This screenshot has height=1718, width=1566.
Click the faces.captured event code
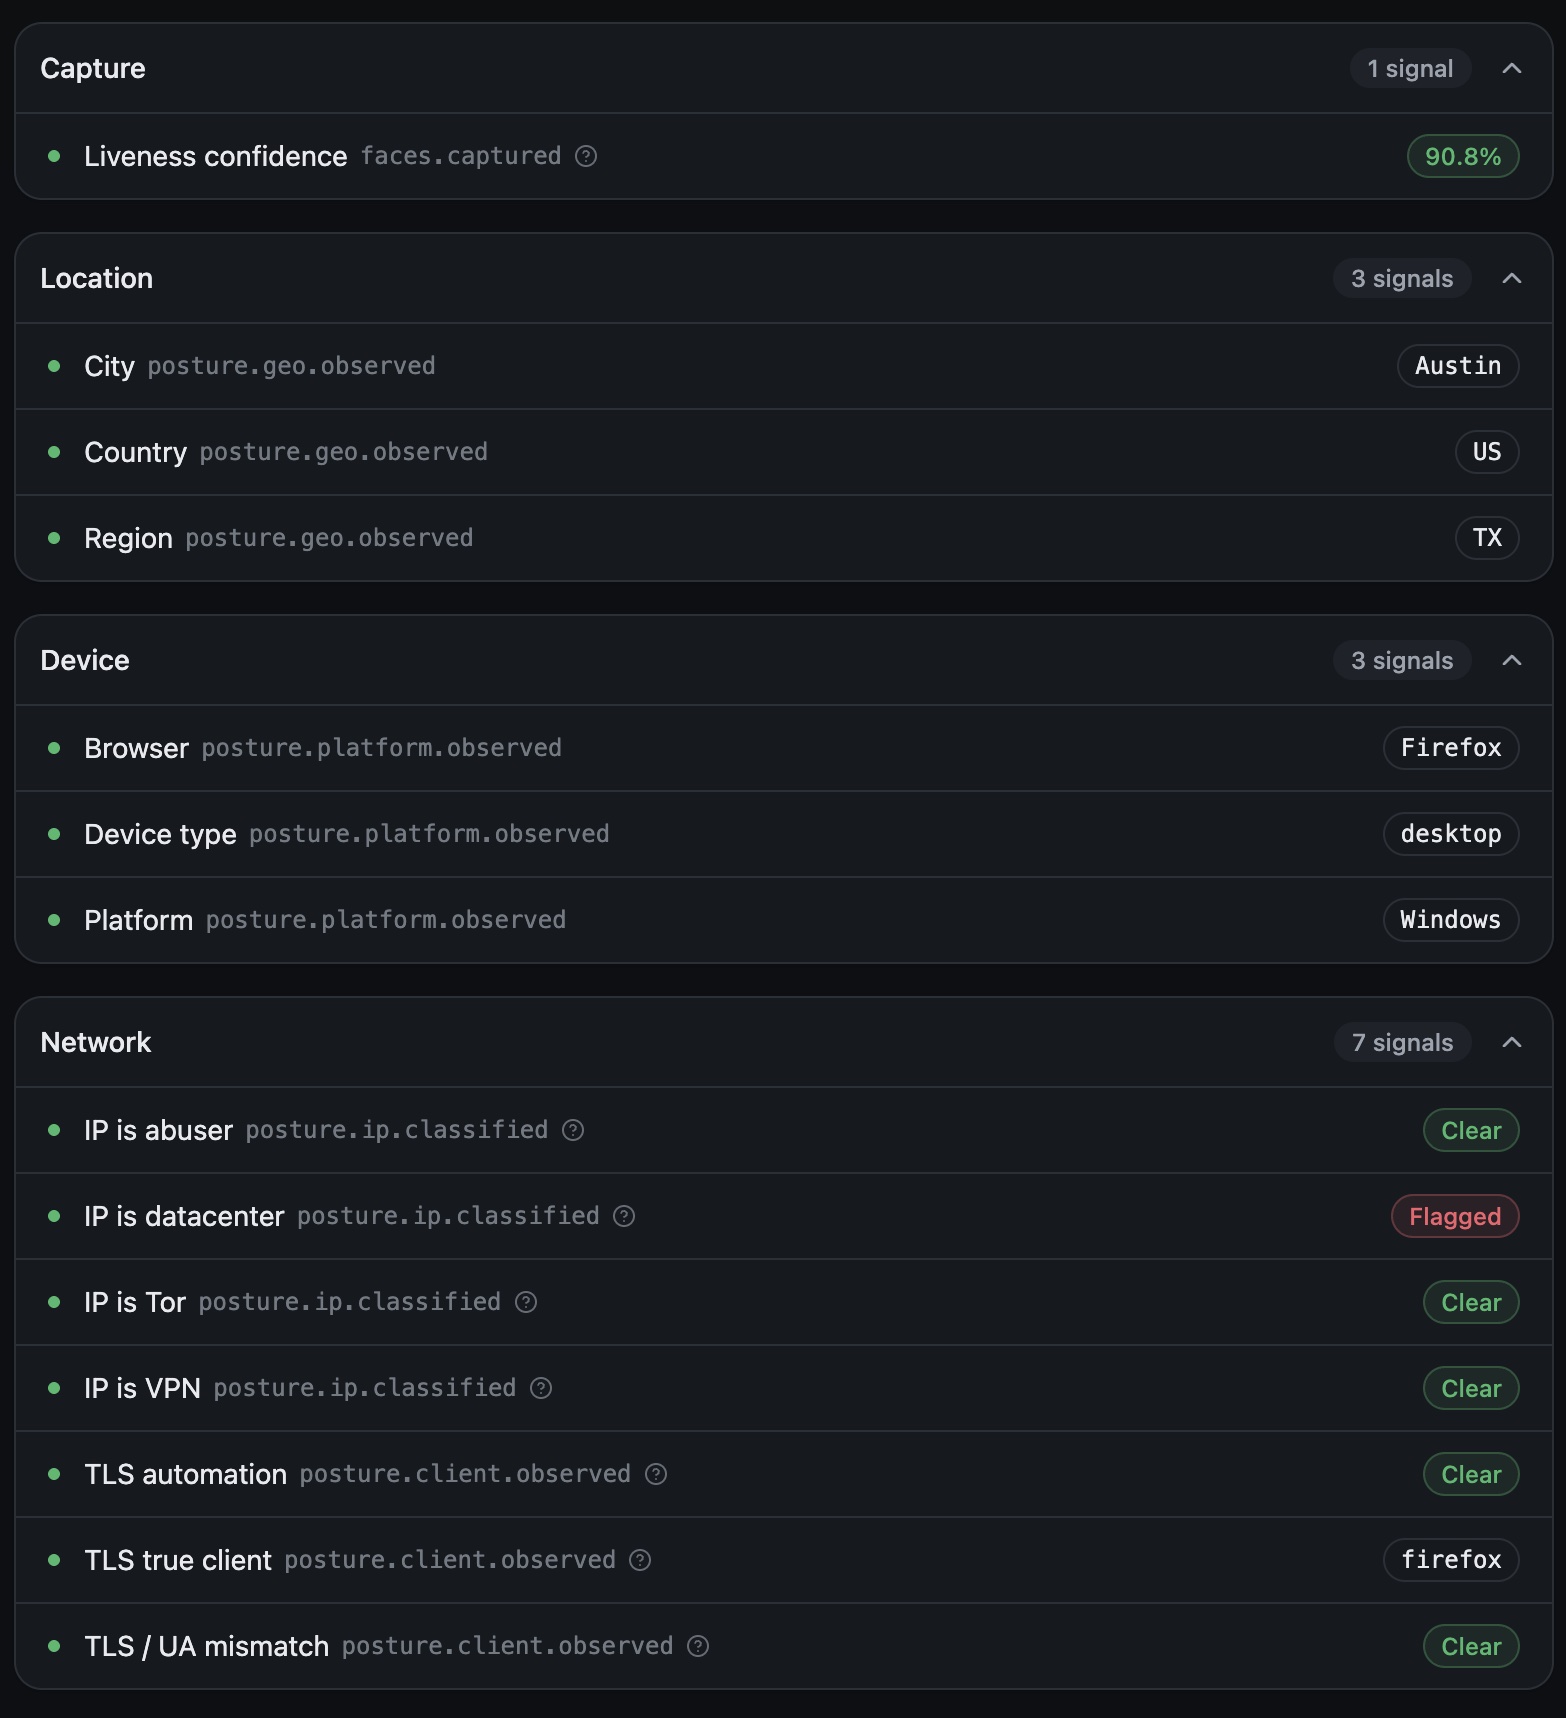click(x=461, y=156)
